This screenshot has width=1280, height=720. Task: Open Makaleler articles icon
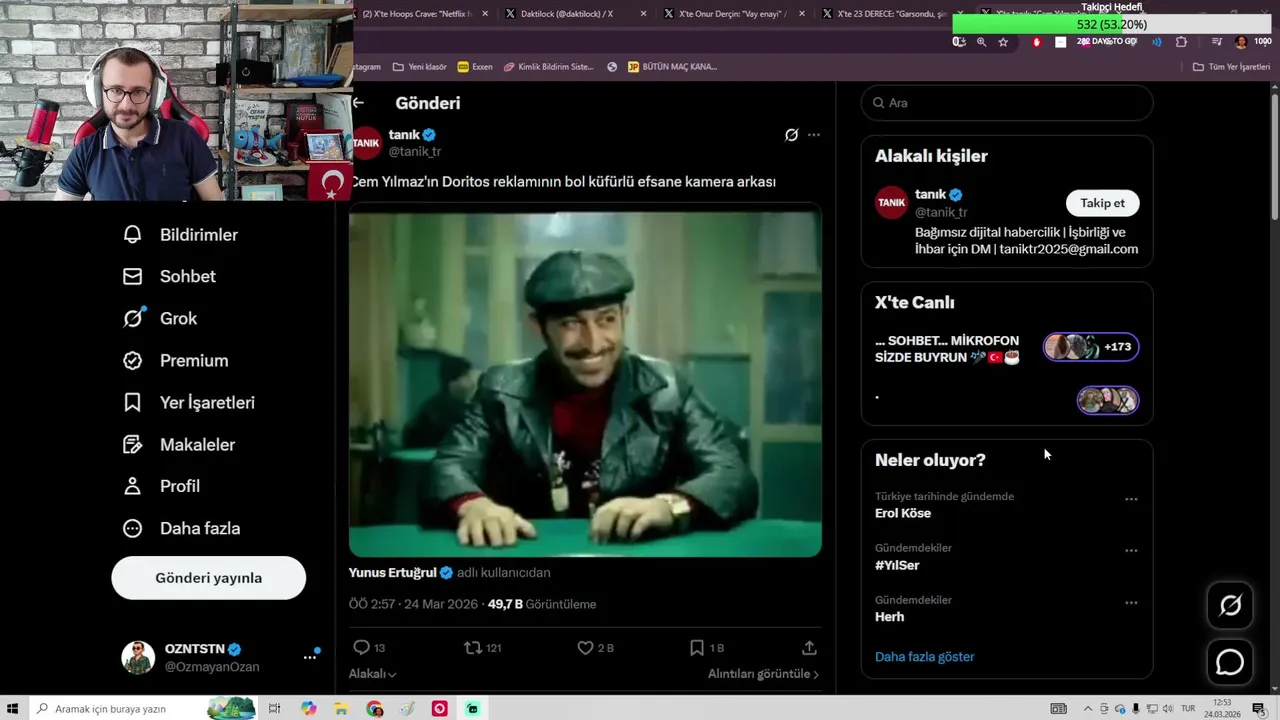132,444
